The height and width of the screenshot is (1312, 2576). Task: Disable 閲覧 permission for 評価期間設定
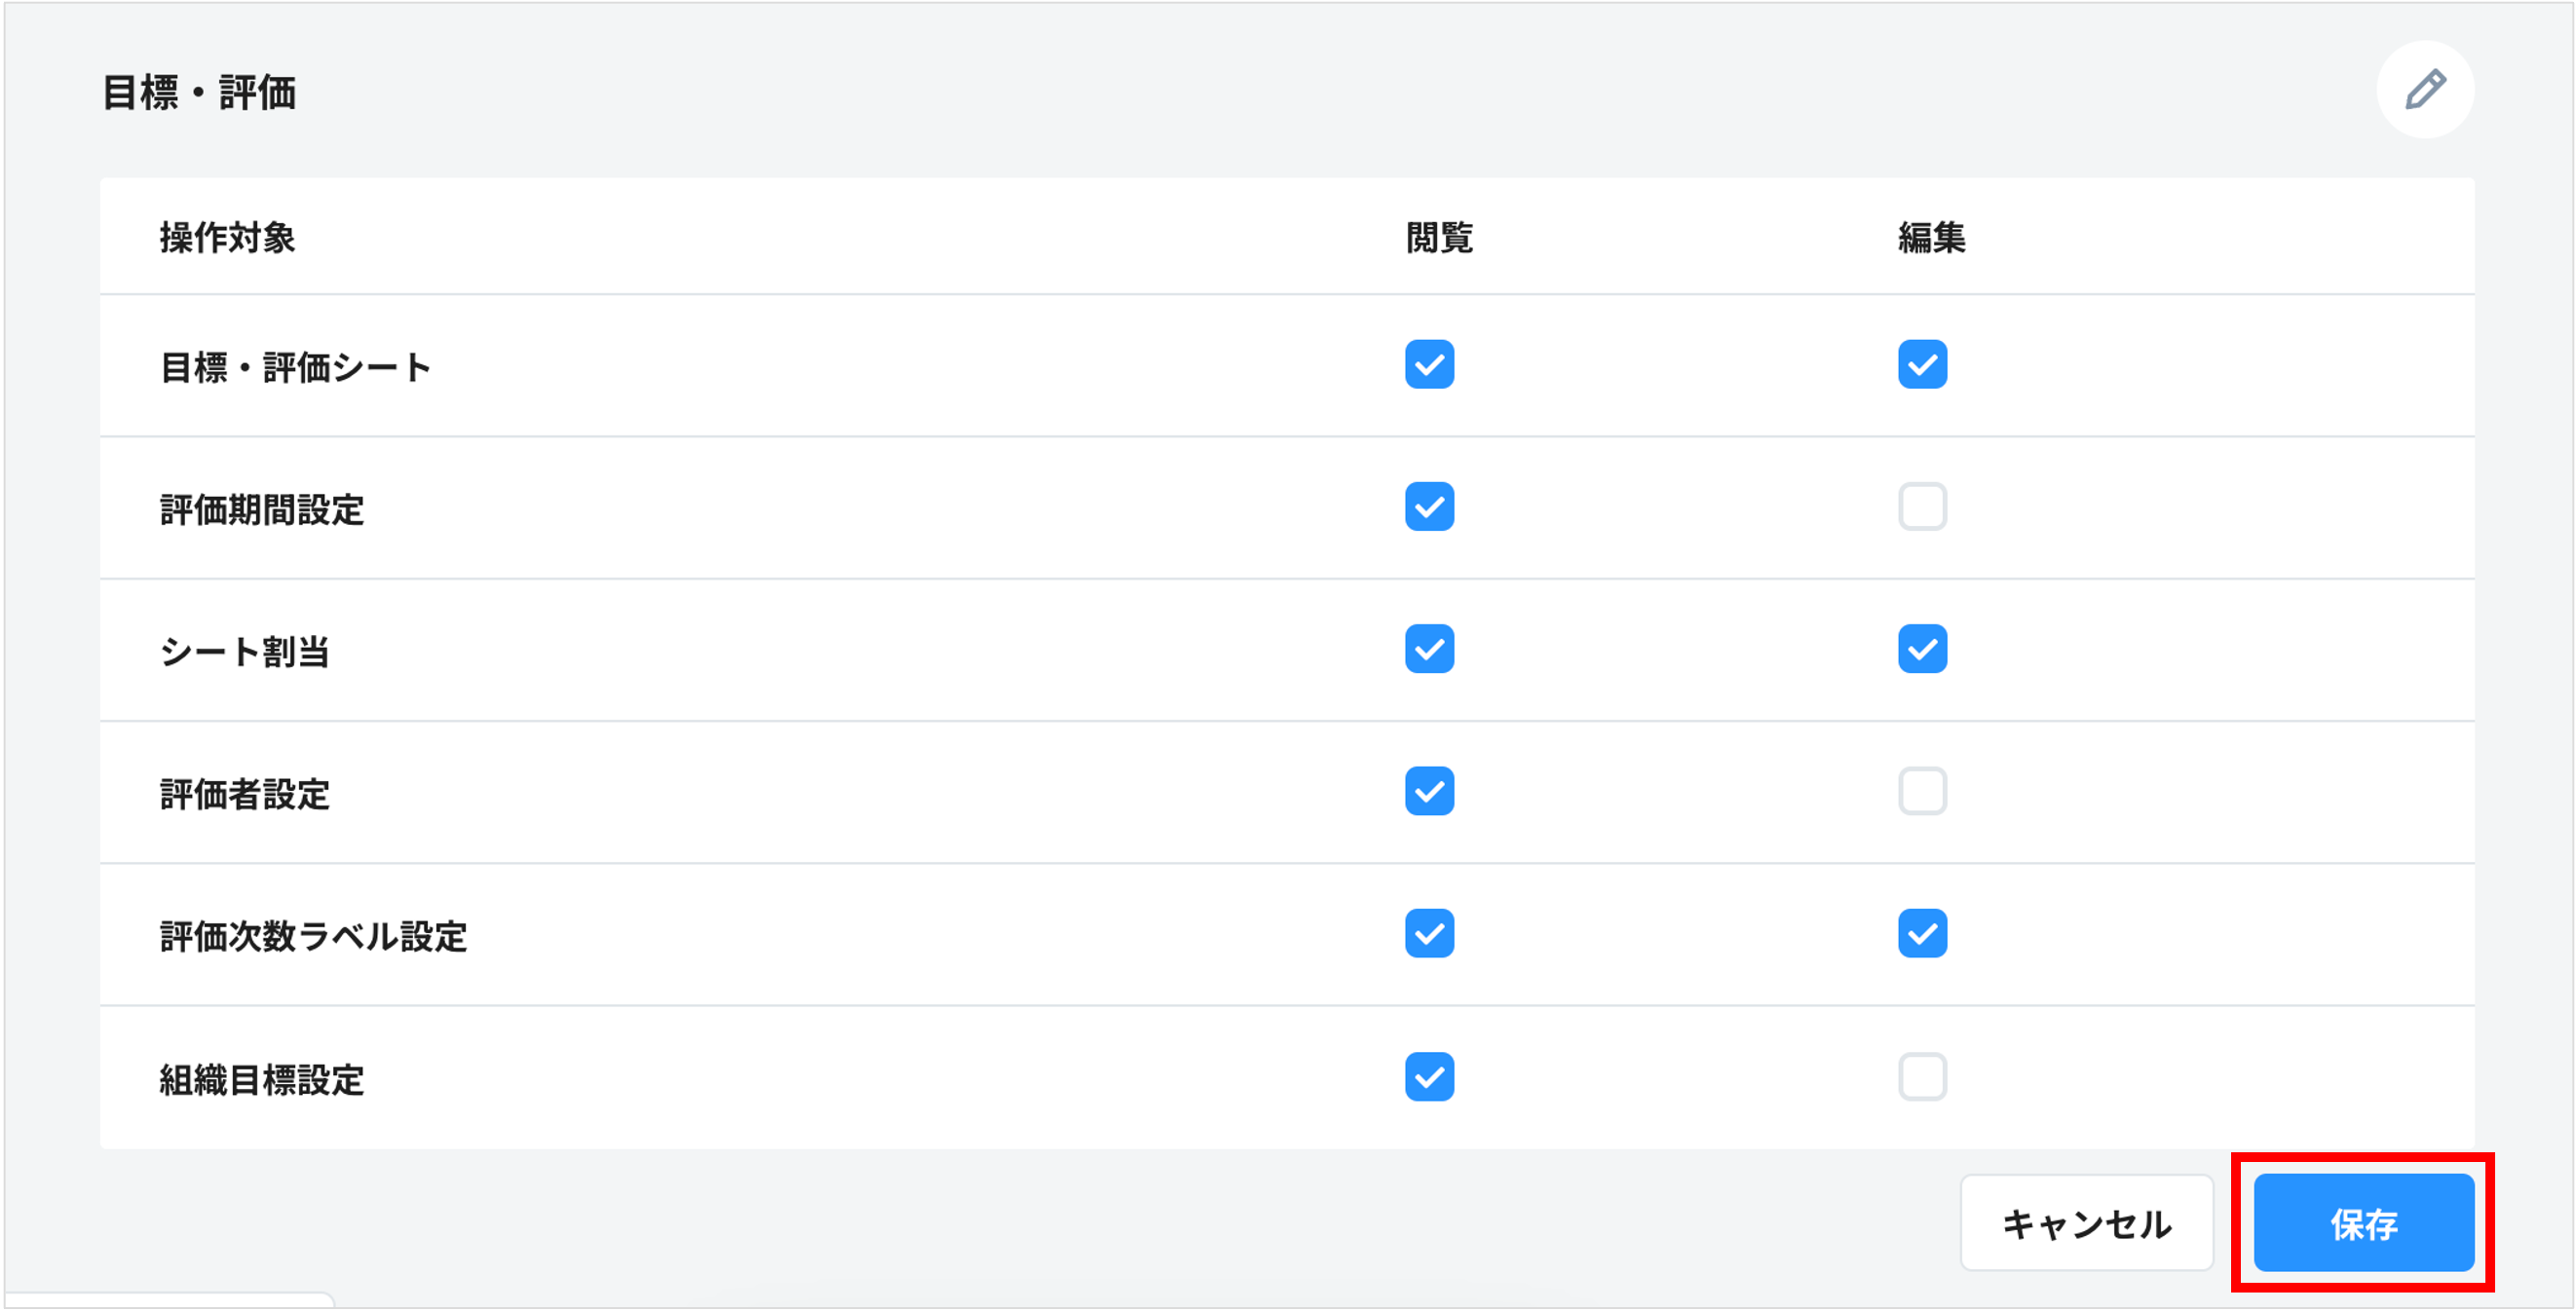click(1429, 507)
